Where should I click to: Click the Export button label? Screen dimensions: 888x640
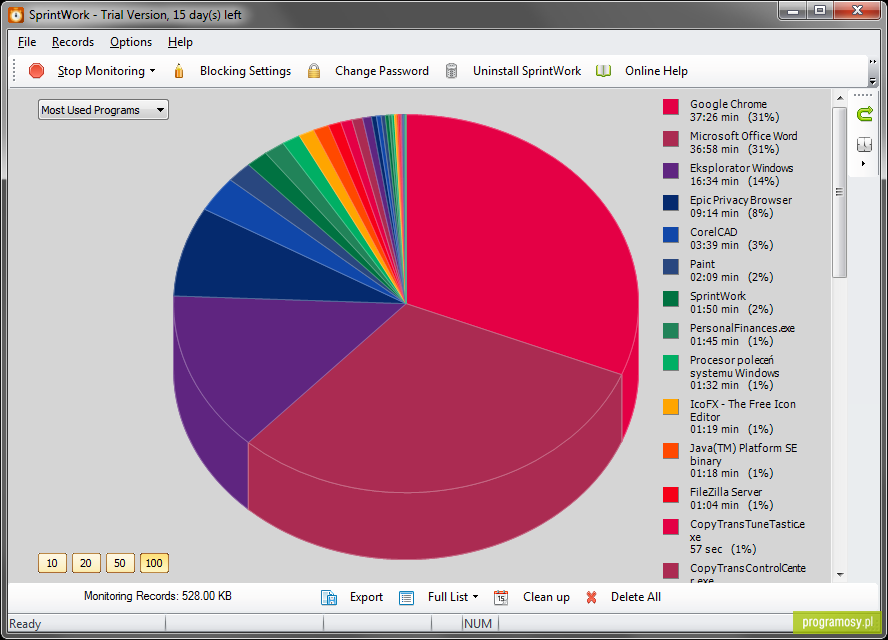click(366, 597)
